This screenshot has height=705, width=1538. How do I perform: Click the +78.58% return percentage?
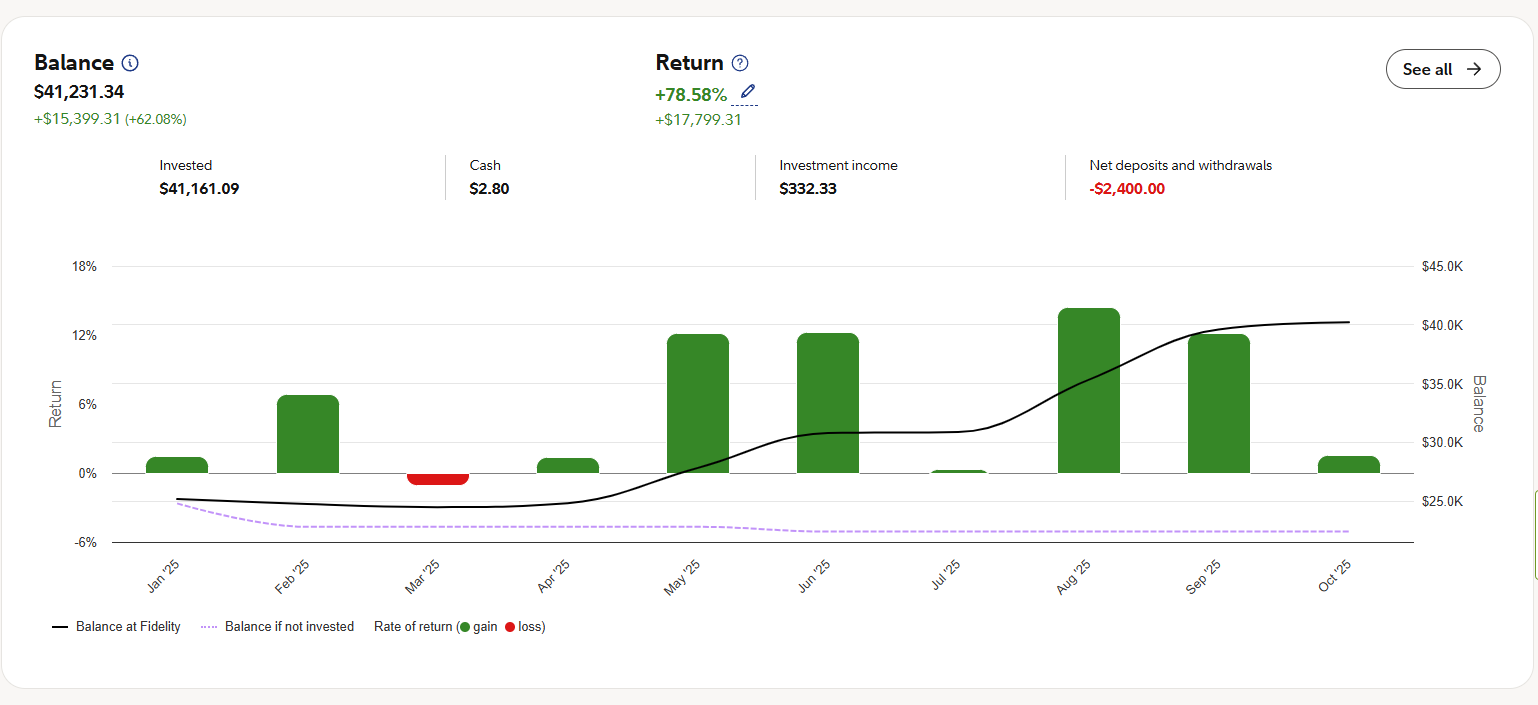pyautogui.click(x=691, y=95)
